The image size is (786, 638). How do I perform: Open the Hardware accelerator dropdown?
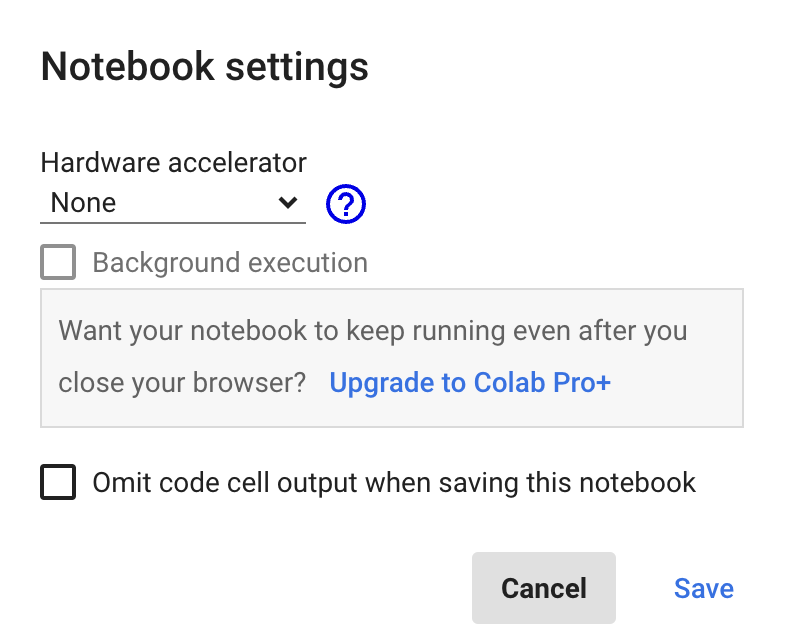[172, 203]
